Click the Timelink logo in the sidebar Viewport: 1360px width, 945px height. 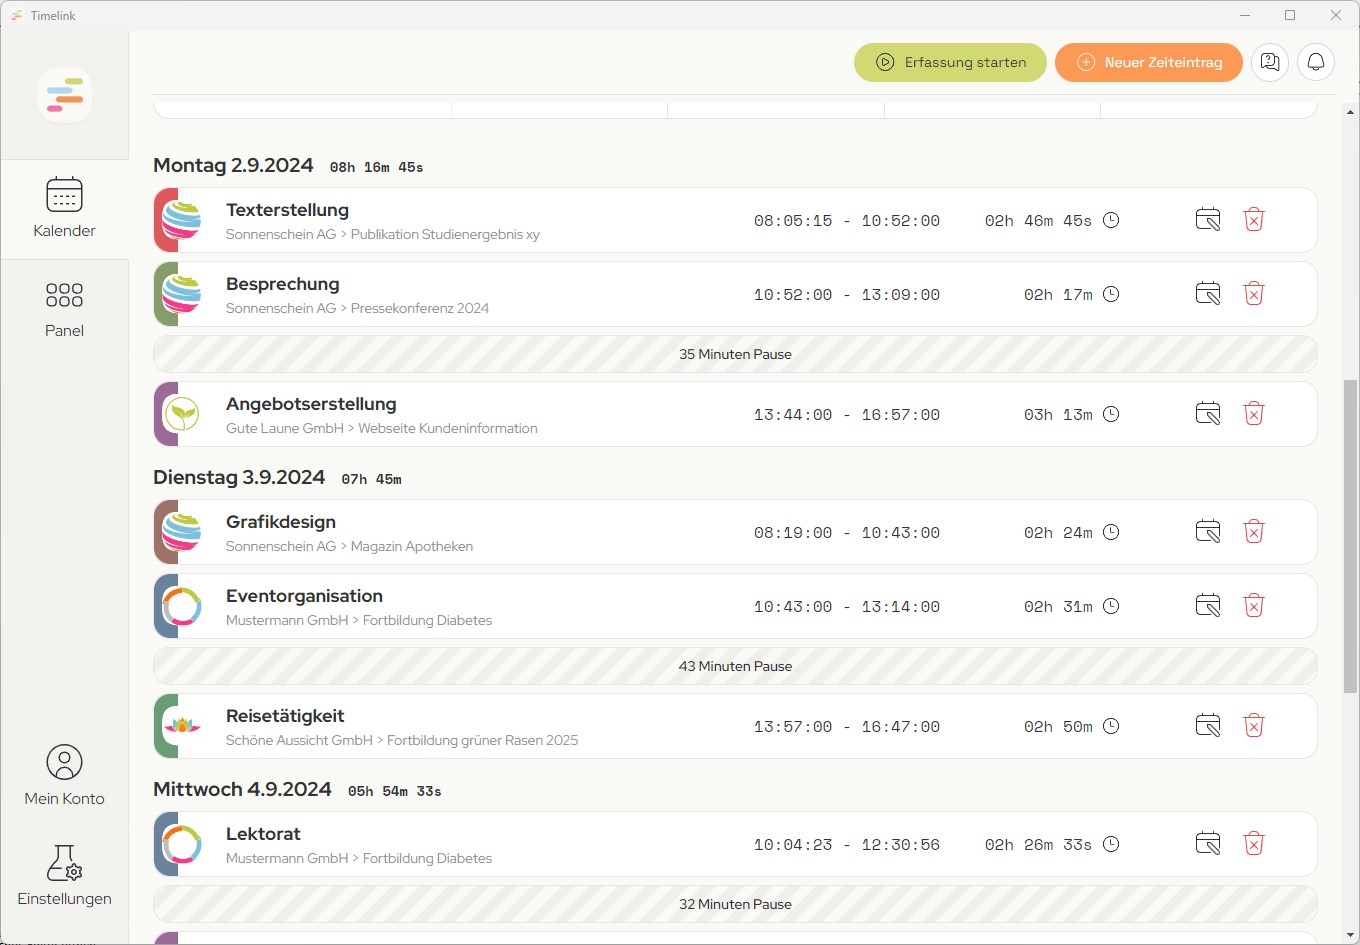coord(65,95)
